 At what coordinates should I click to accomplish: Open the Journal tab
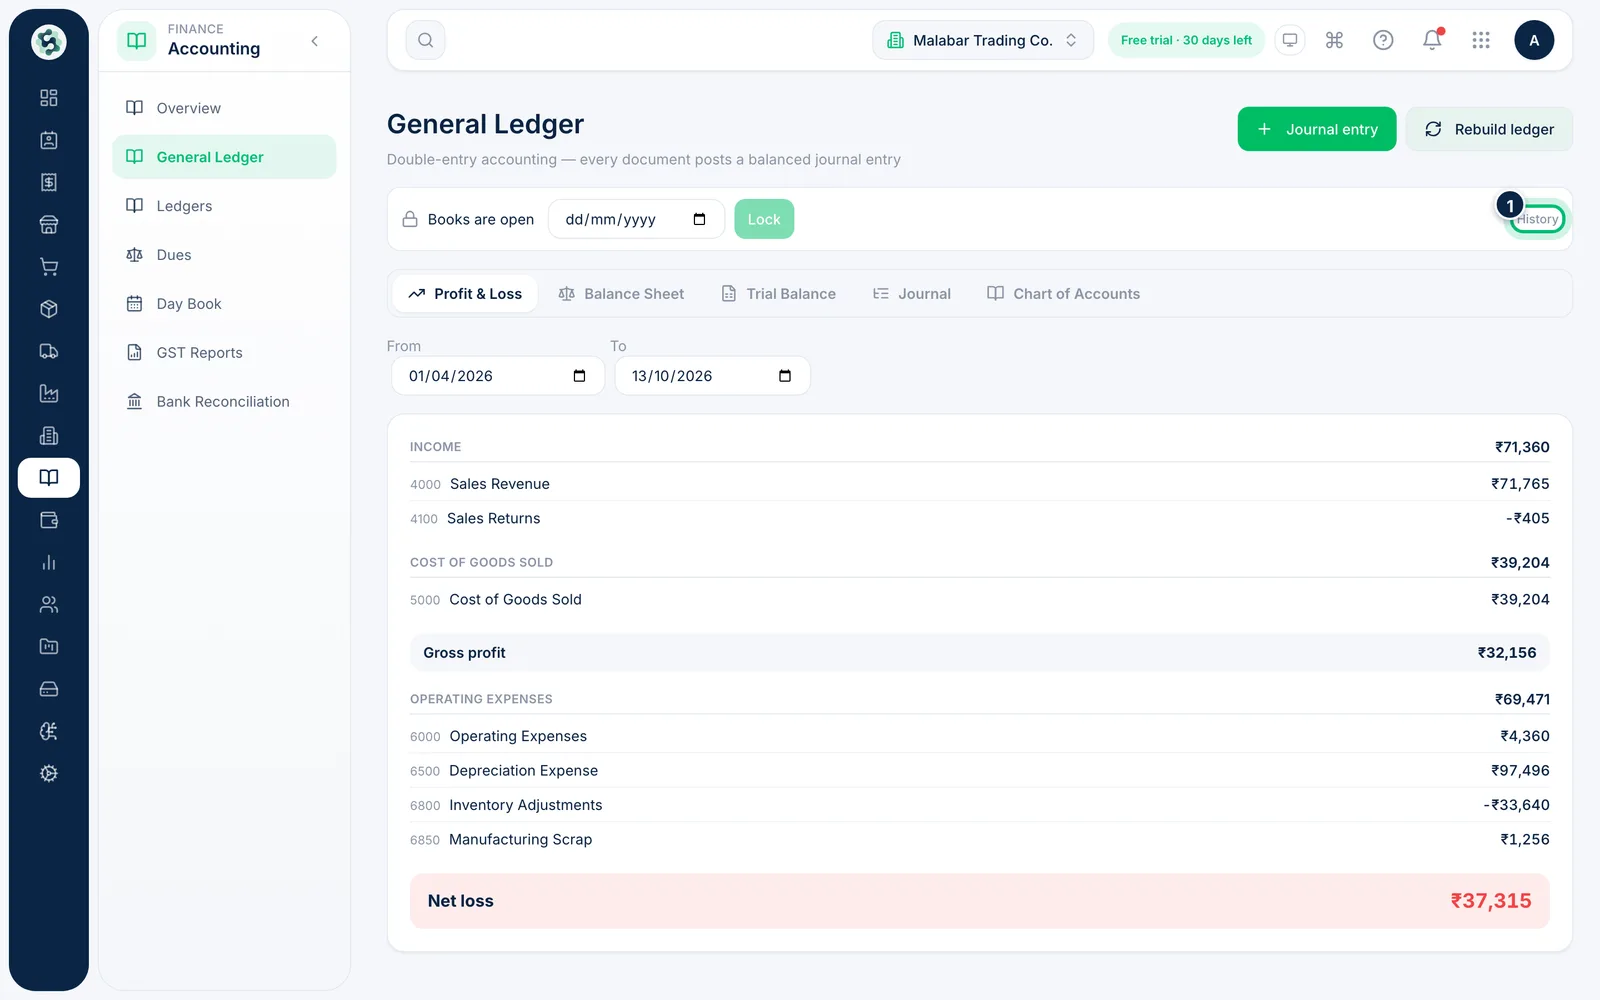click(911, 294)
